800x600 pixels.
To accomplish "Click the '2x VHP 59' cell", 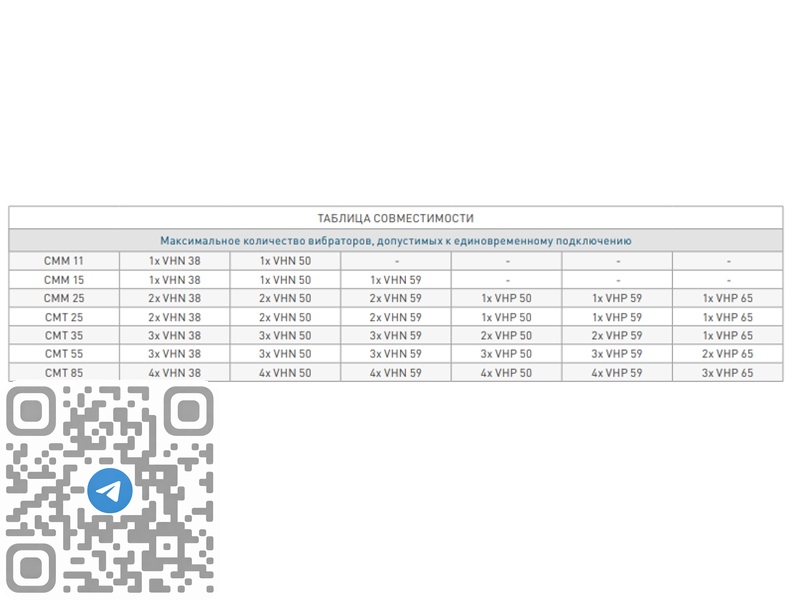I will (616, 335).
